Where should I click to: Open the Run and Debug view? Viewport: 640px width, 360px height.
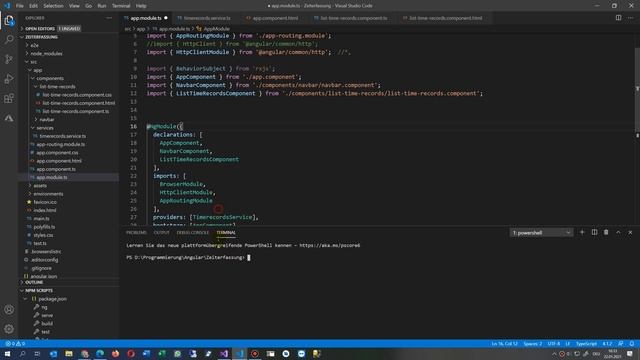pyautogui.click(x=9, y=79)
